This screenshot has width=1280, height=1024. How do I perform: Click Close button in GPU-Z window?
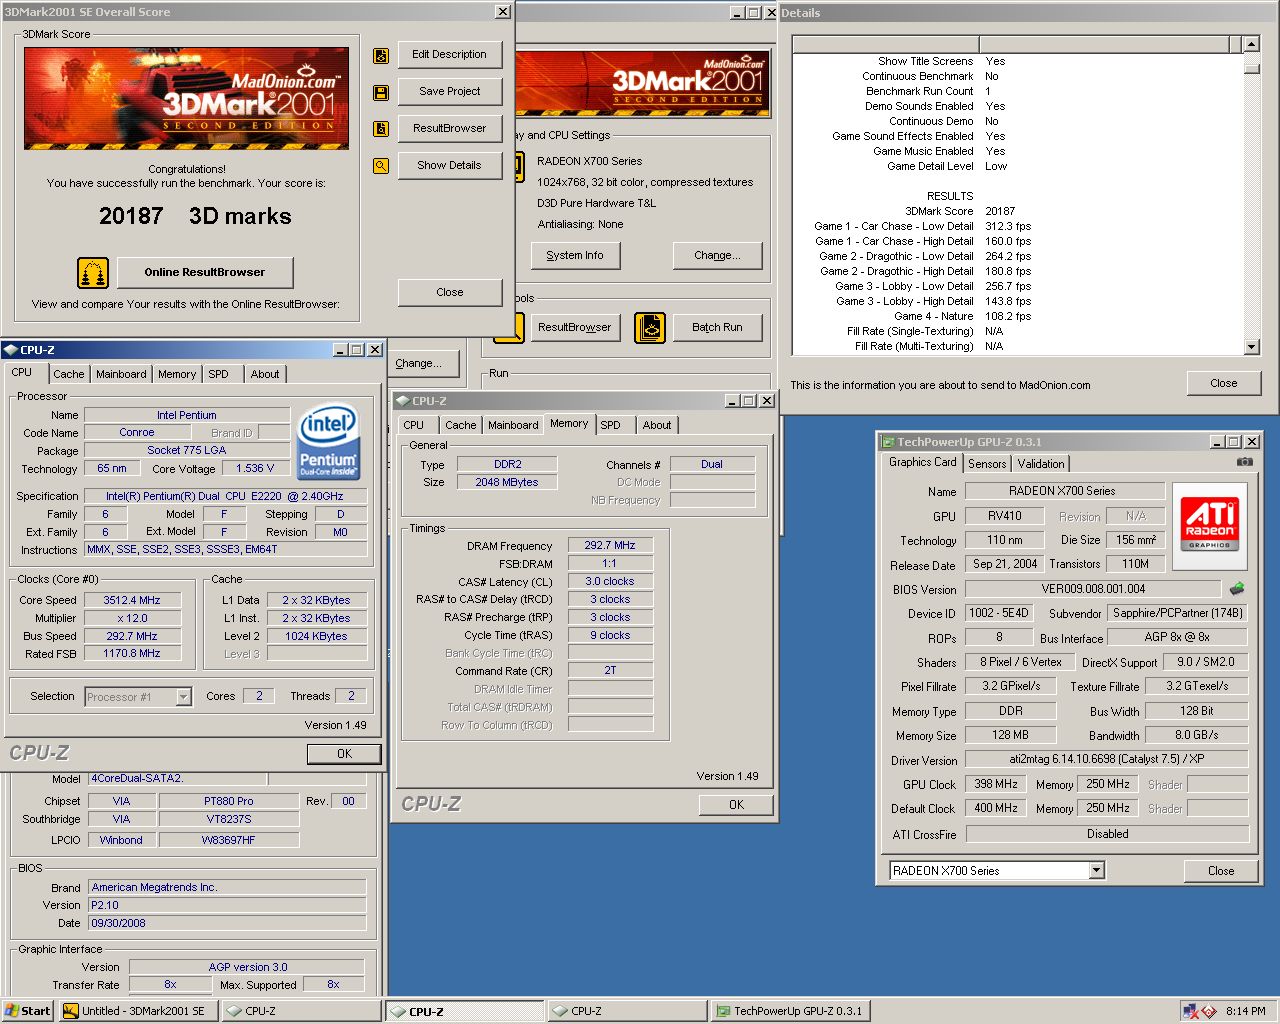[x=1221, y=871]
